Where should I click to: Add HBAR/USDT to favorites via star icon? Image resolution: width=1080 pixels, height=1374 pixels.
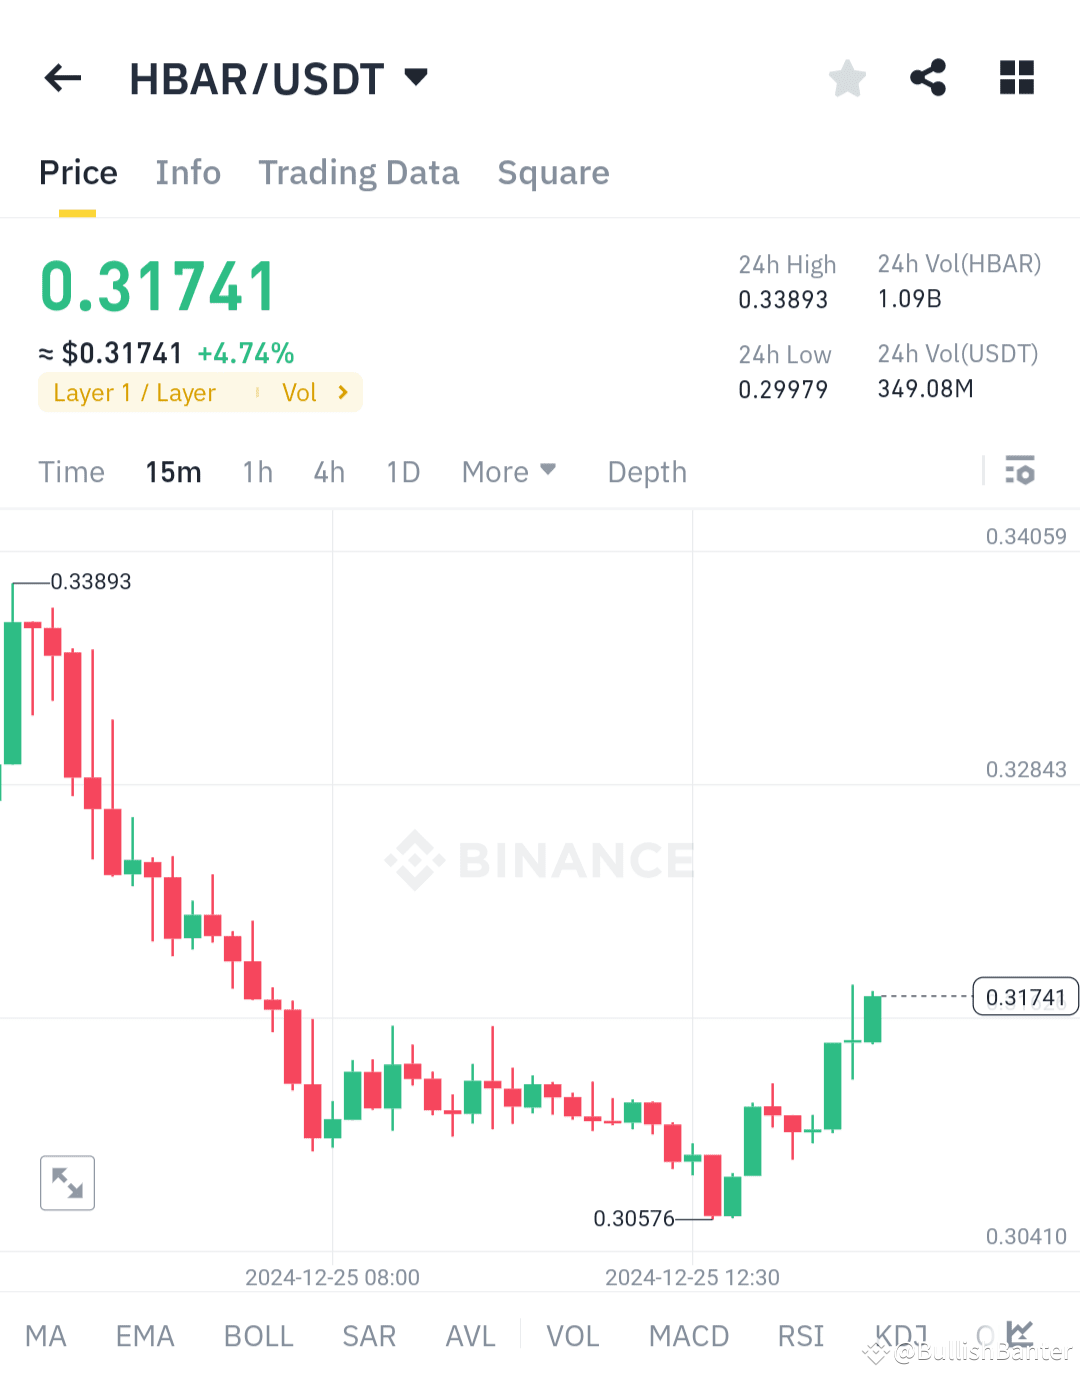pyautogui.click(x=847, y=78)
